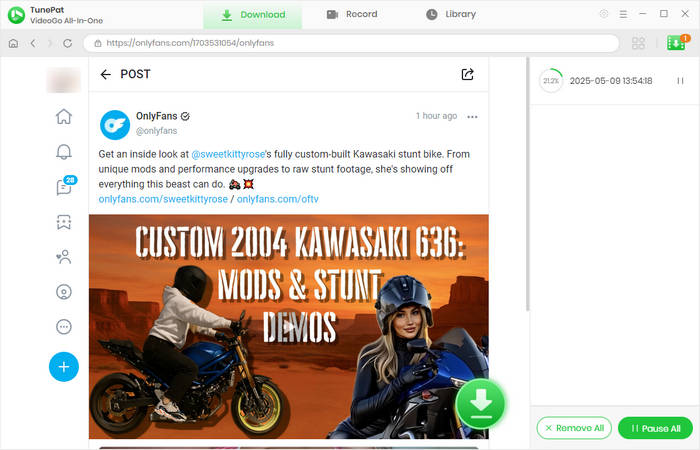Open messages icon with 28 badge
Viewport: 700px width, 450px height.
point(64,187)
